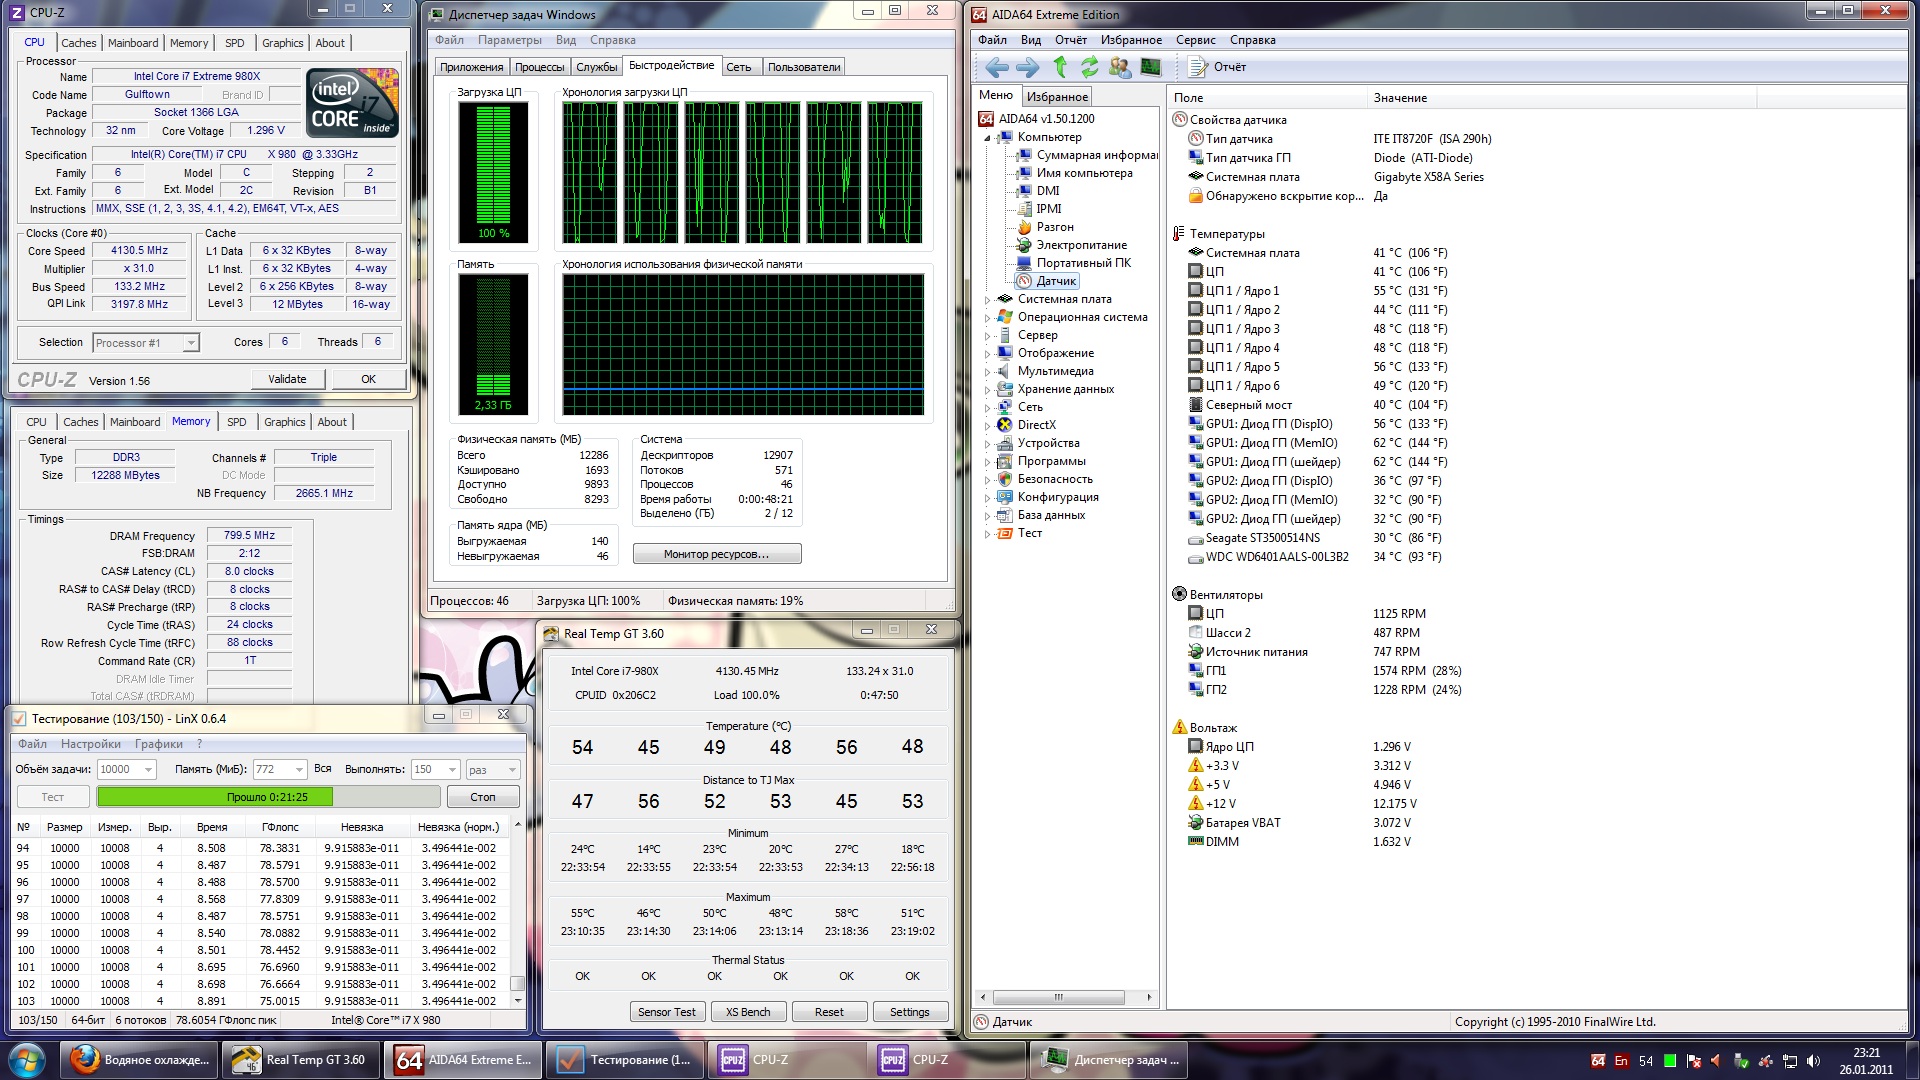Click the Стоп button in LinX
1920x1080 pixels.
click(483, 797)
